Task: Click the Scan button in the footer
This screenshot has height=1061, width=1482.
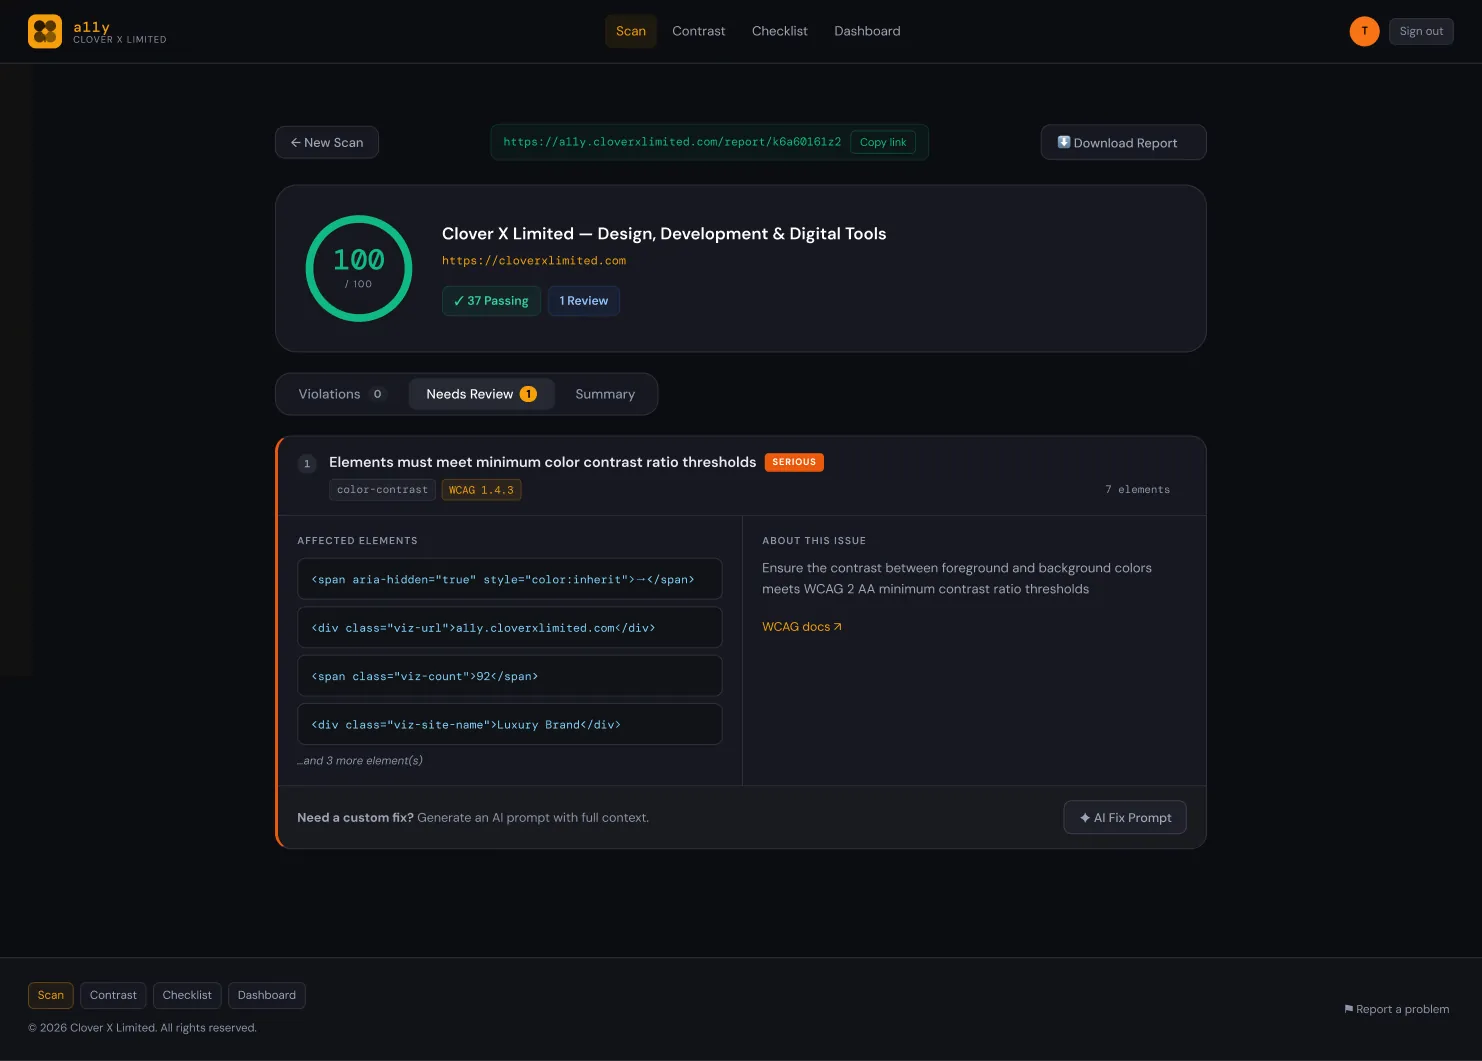Action: coord(51,995)
